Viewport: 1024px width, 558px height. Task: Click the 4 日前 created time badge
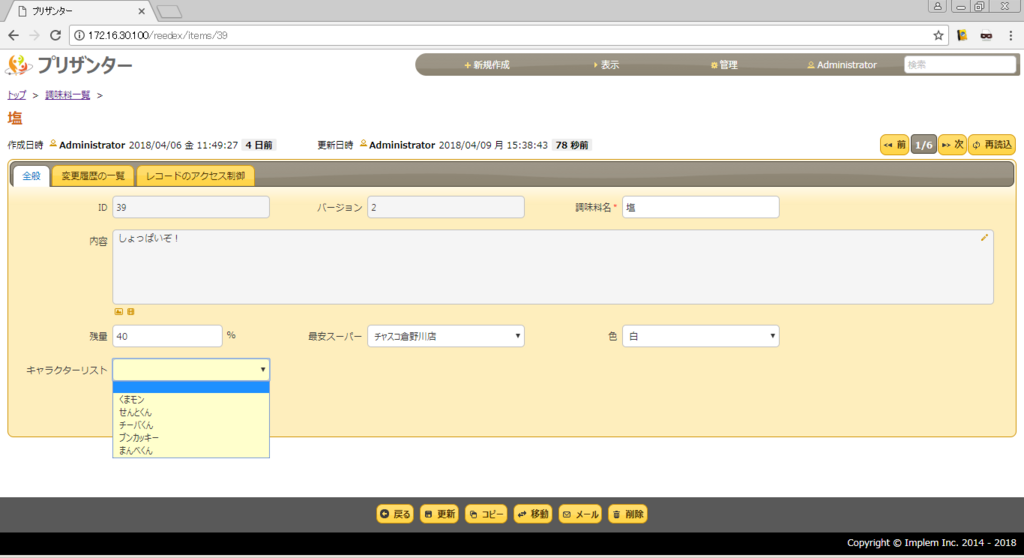[259, 145]
